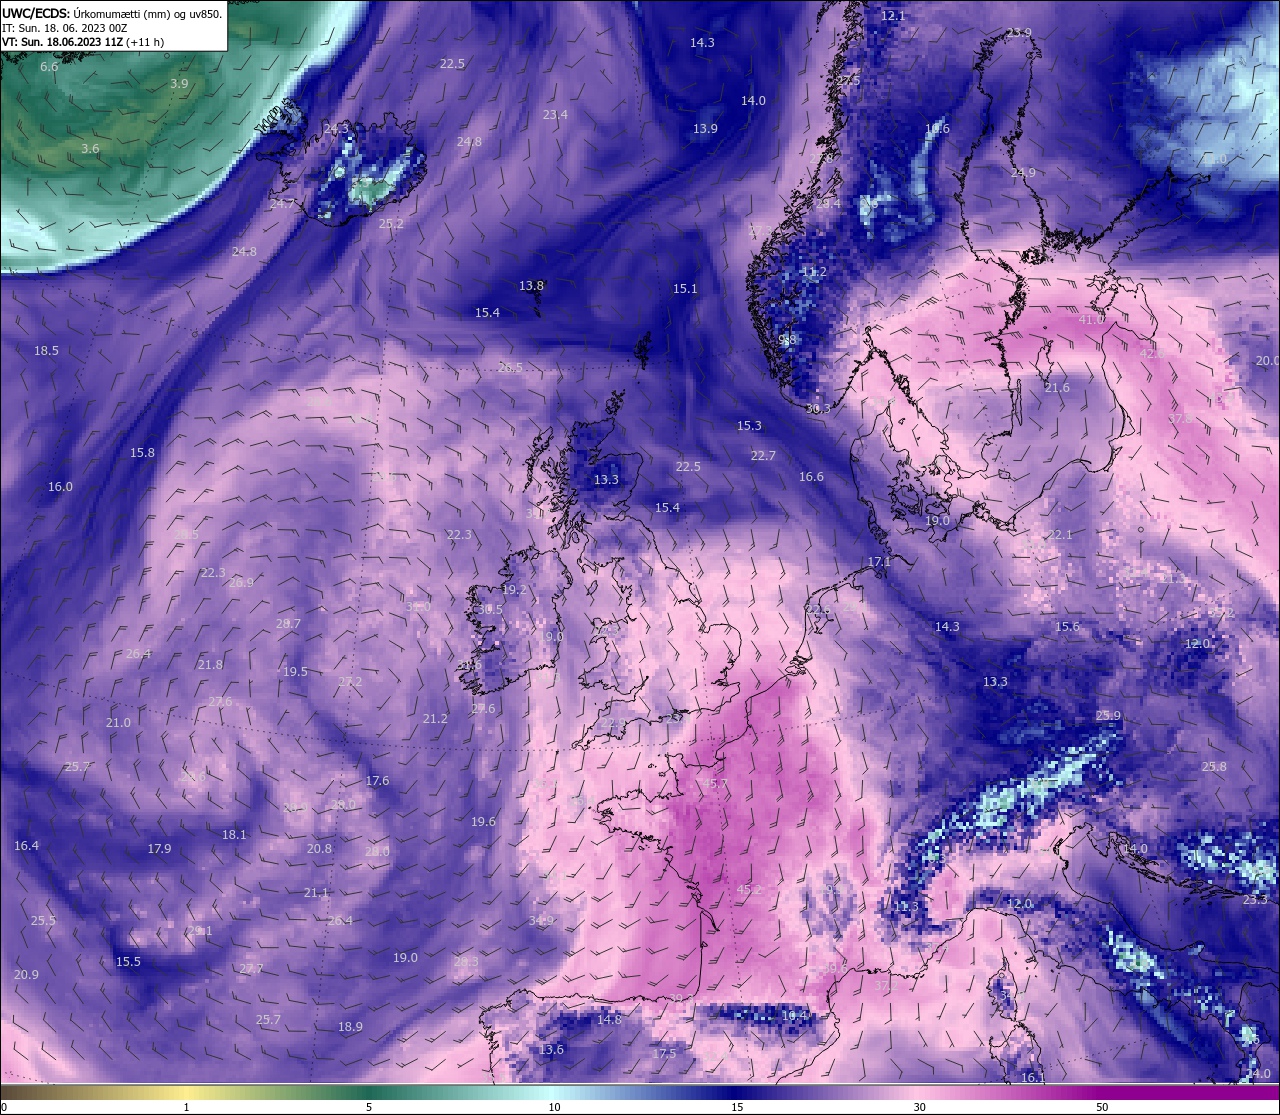This screenshot has height=1115, width=1280.
Task: Click the map value 17.9
Action: point(159,849)
